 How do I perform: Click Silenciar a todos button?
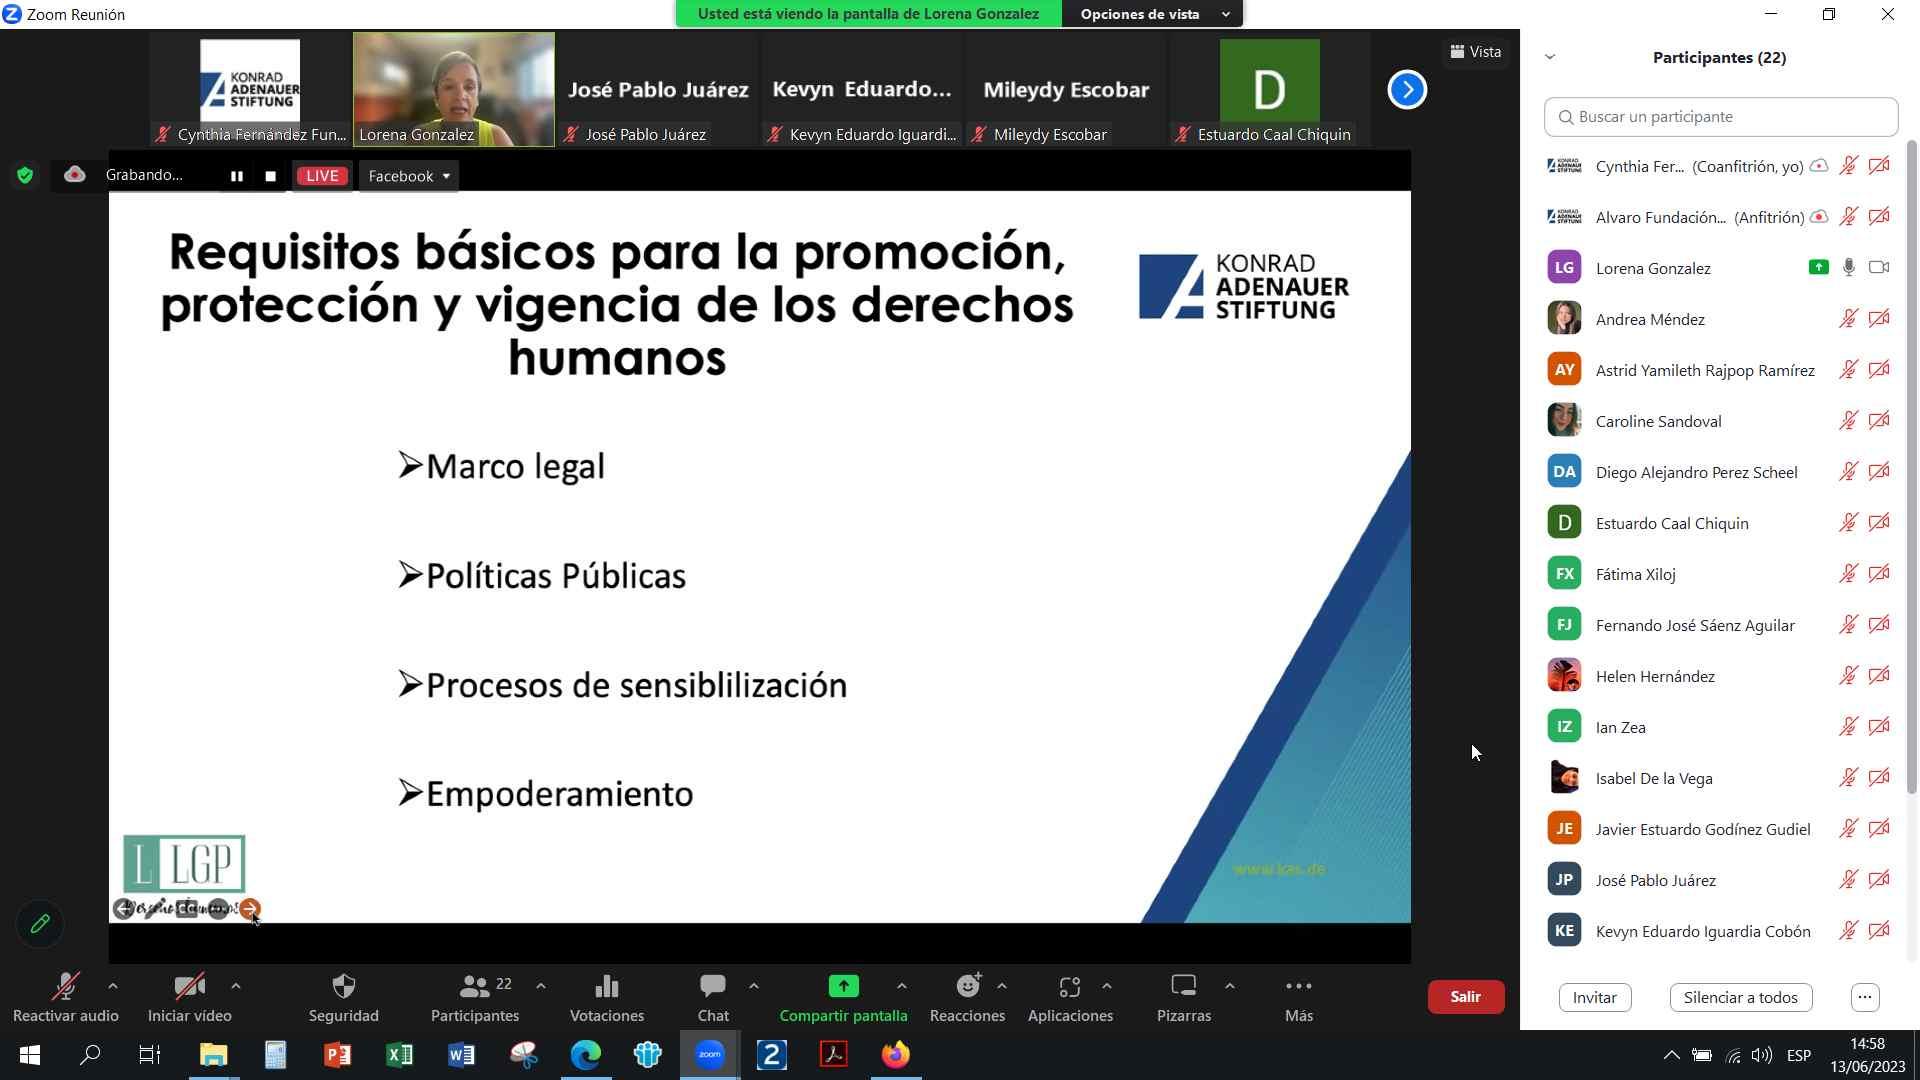[x=1740, y=997]
